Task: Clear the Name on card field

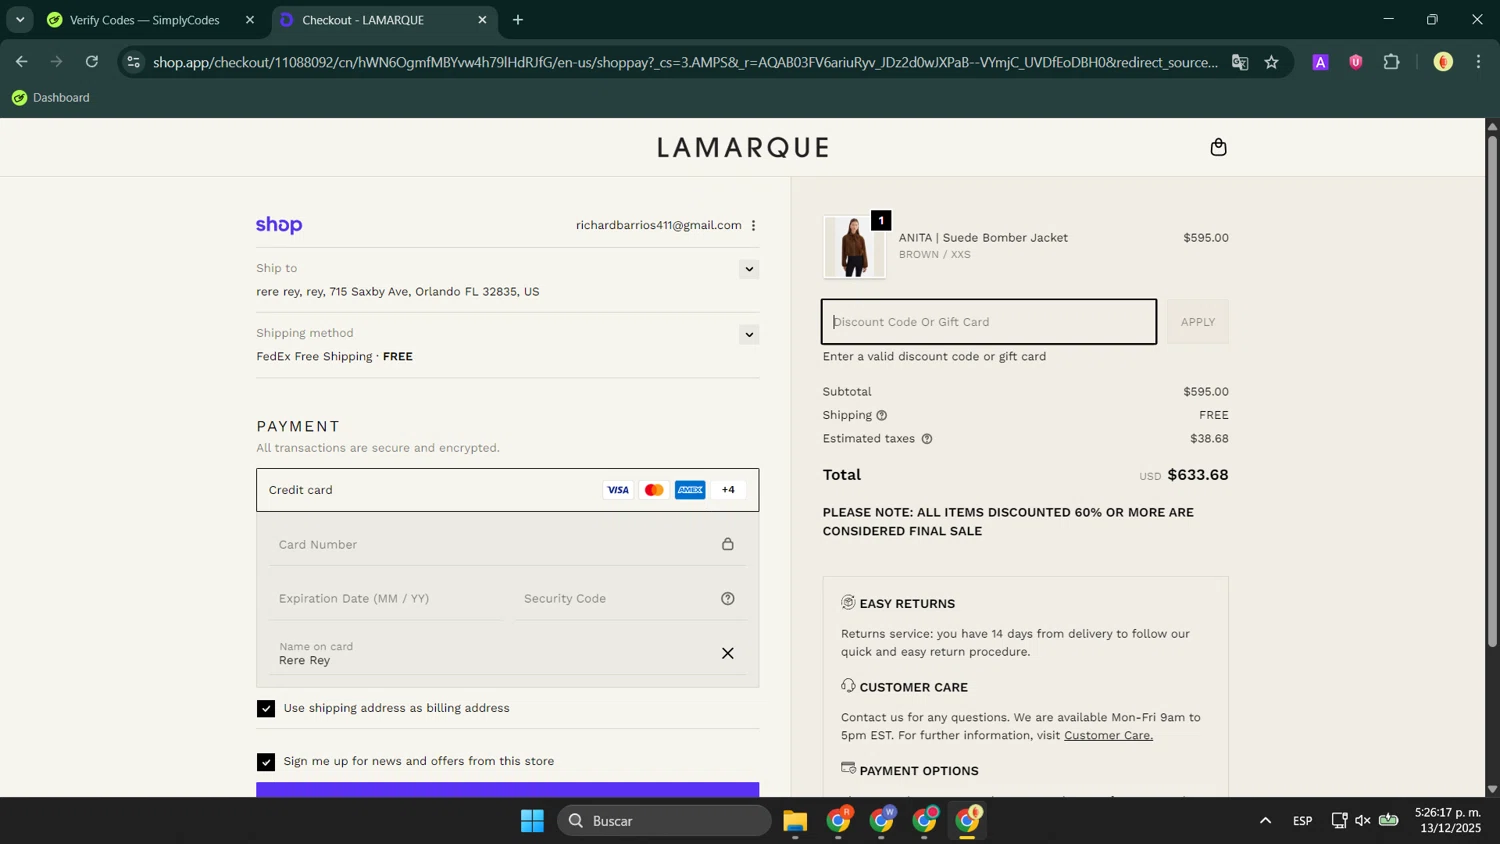Action: (728, 654)
